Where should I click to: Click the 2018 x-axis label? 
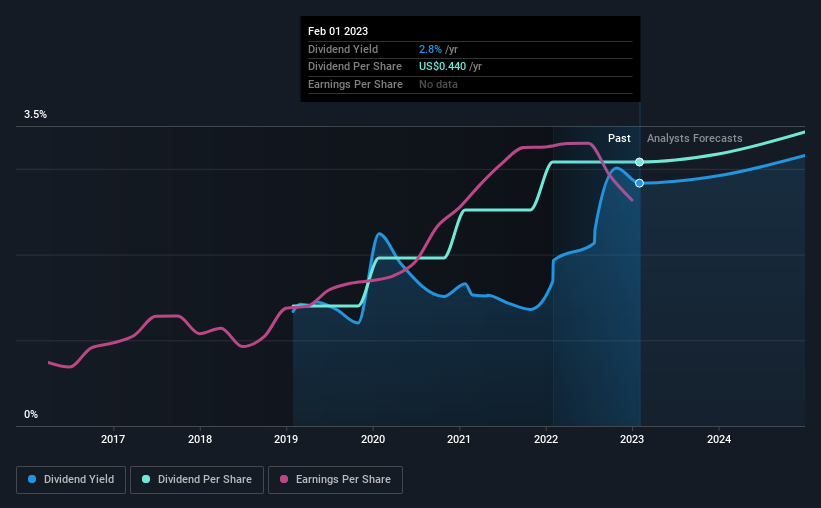coord(200,439)
